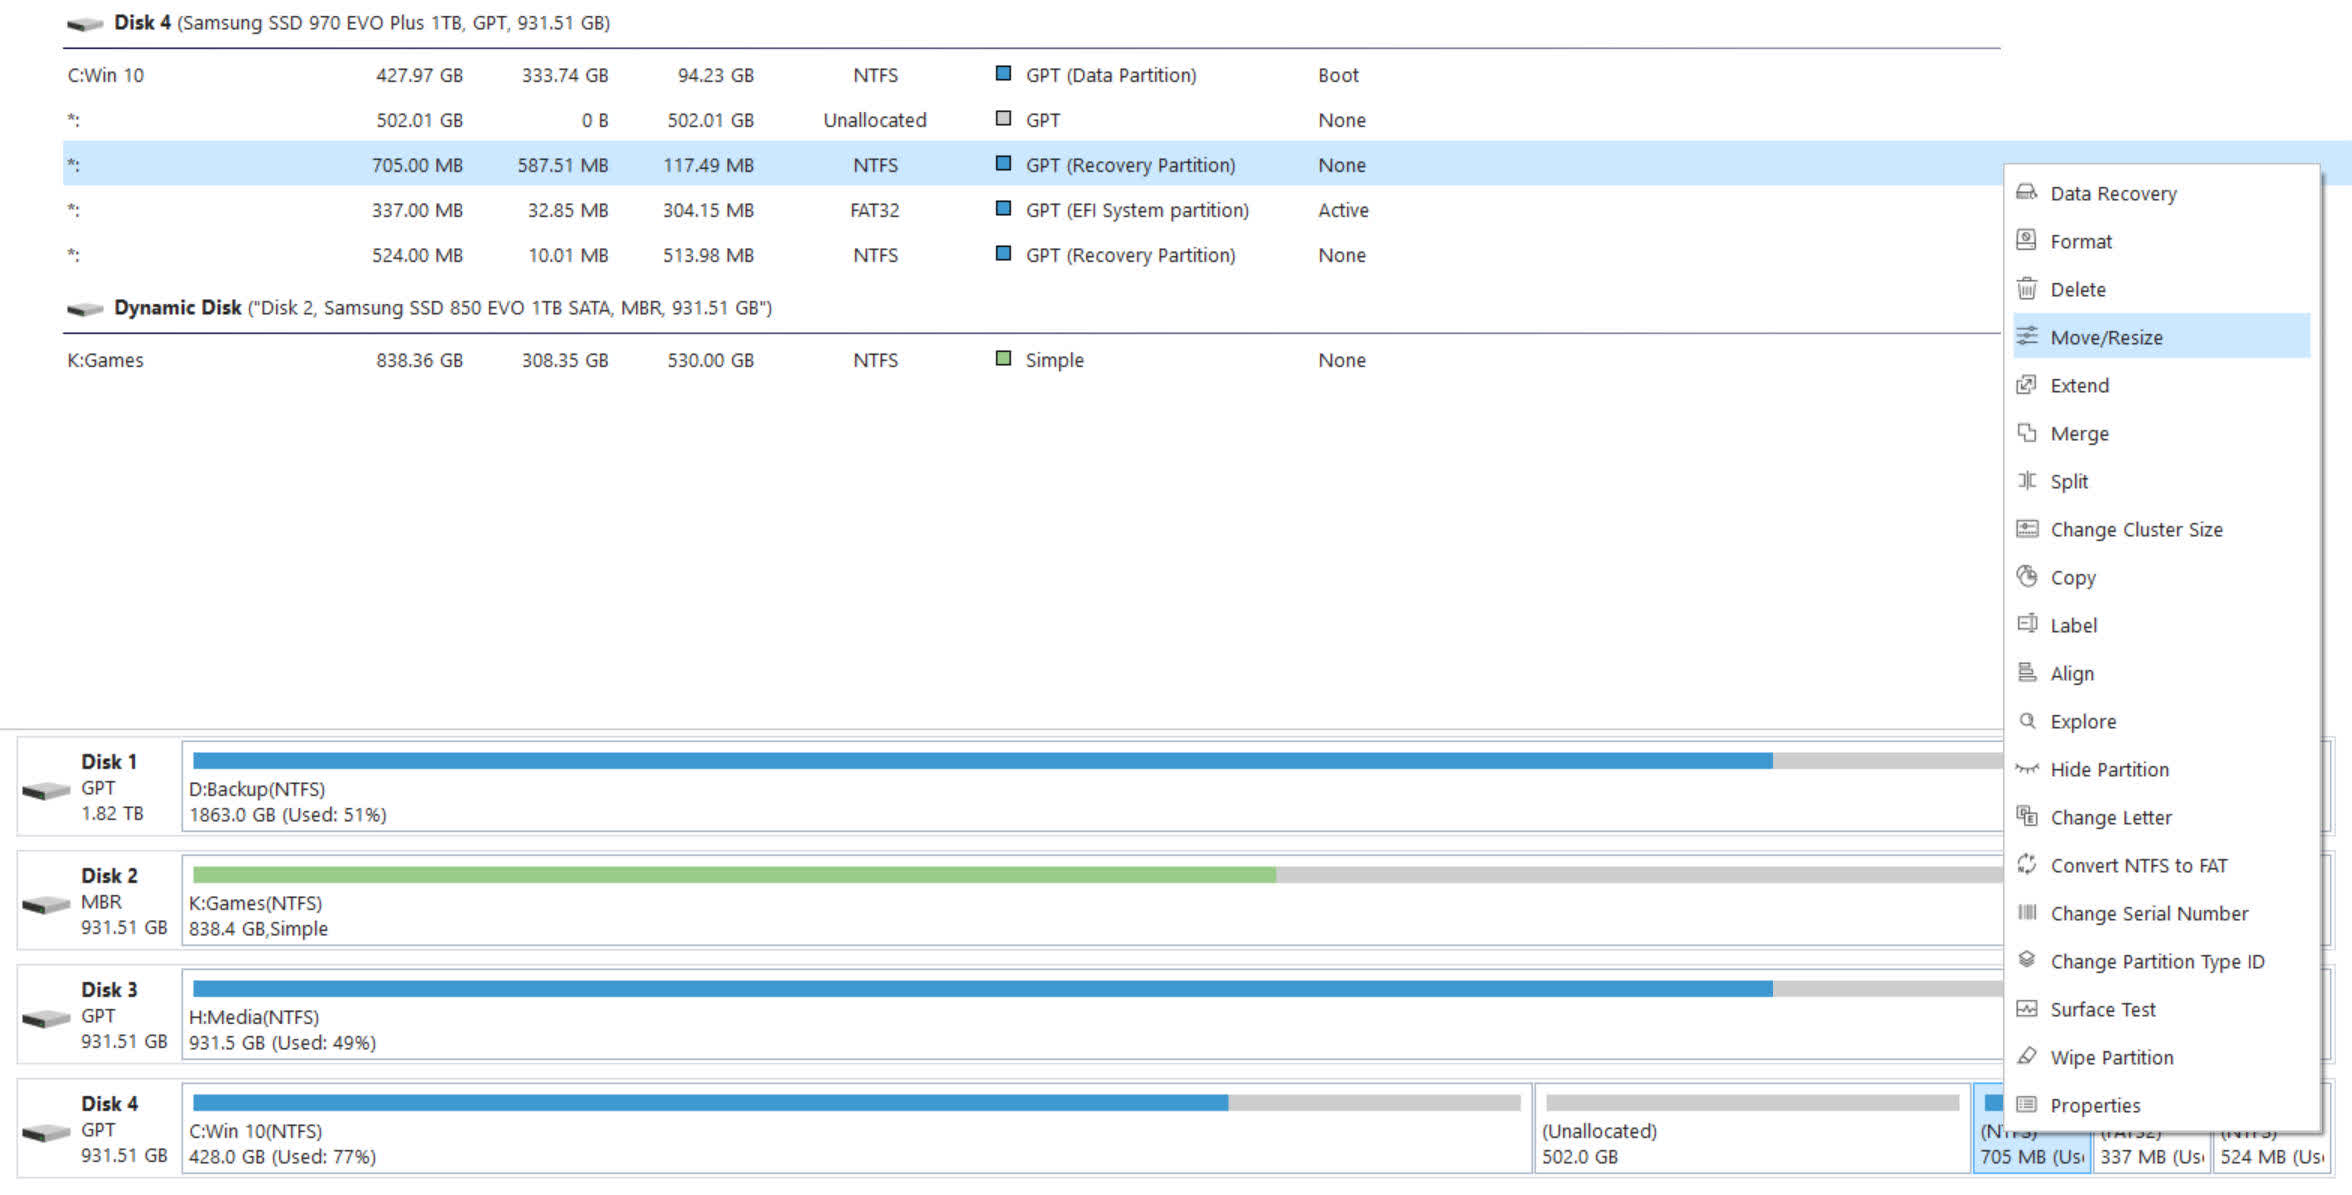Viewport: 2352px width, 1195px height.
Task: Click the Wipe Partition eraser icon
Action: tap(2026, 1057)
